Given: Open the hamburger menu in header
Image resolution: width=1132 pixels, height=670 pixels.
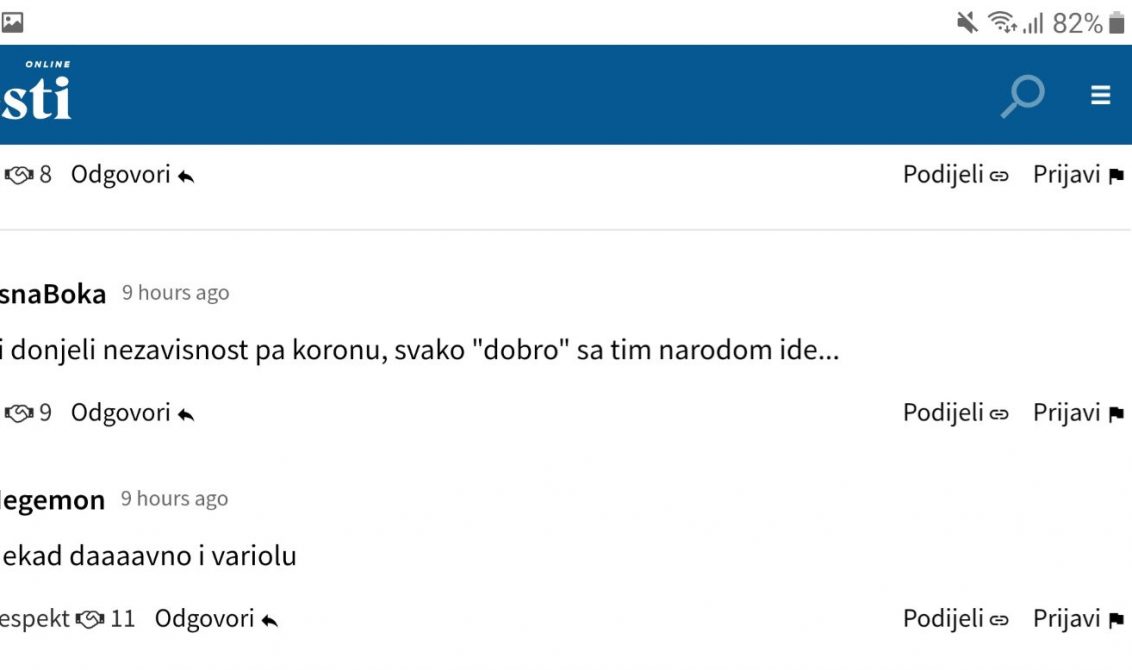Looking at the screenshot, I should 1100,95.
